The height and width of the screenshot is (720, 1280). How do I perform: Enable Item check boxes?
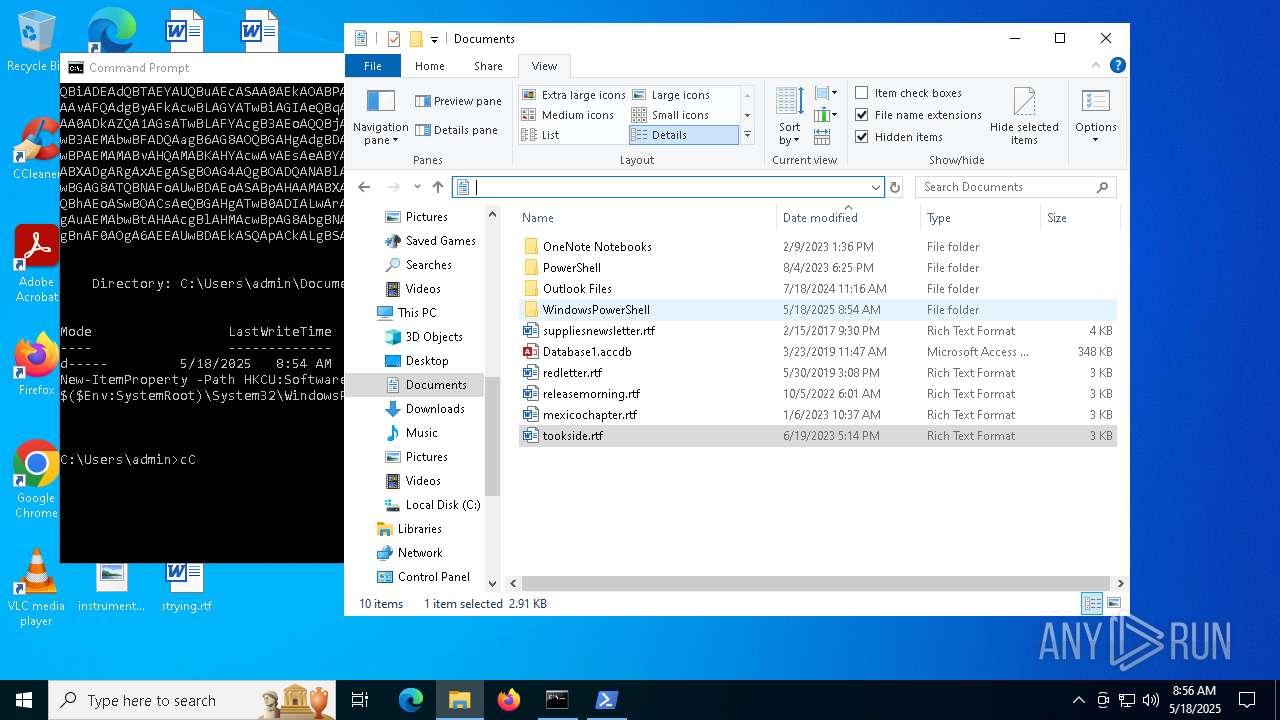pos(907,93)
